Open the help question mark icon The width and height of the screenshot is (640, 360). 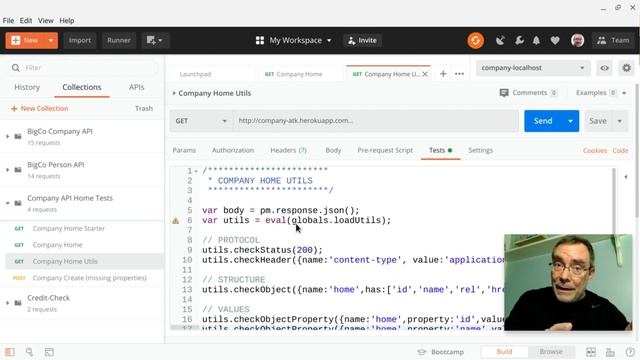(630, 352)
